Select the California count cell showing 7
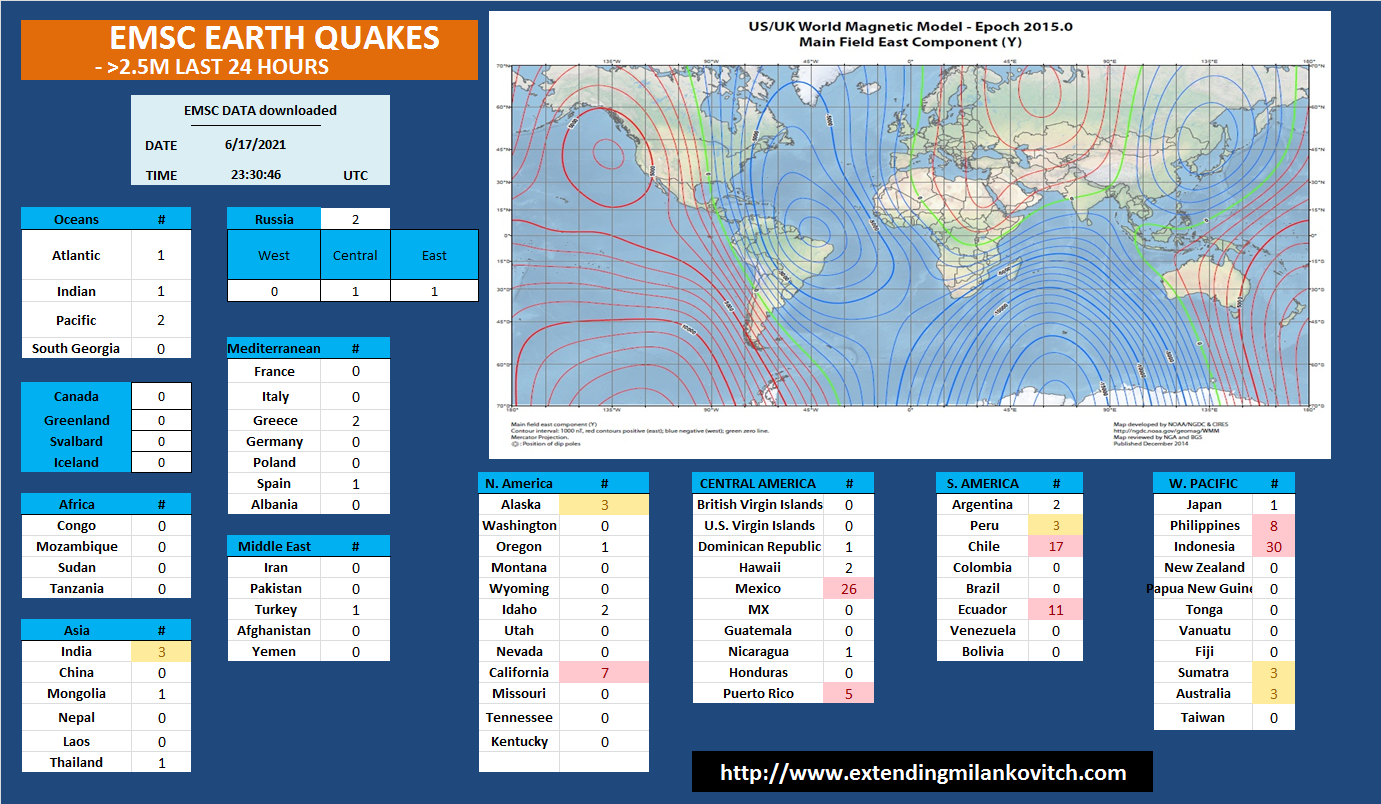 [x=604, y=672]
